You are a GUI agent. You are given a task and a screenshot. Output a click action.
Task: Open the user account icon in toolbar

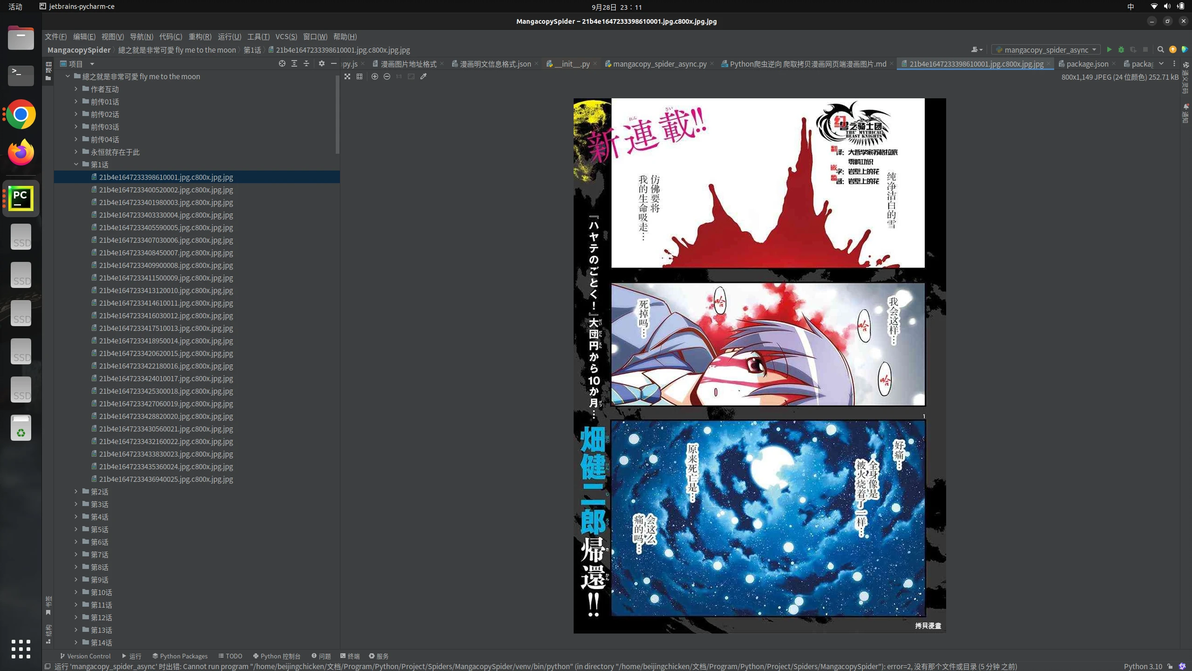coord(976,49)
